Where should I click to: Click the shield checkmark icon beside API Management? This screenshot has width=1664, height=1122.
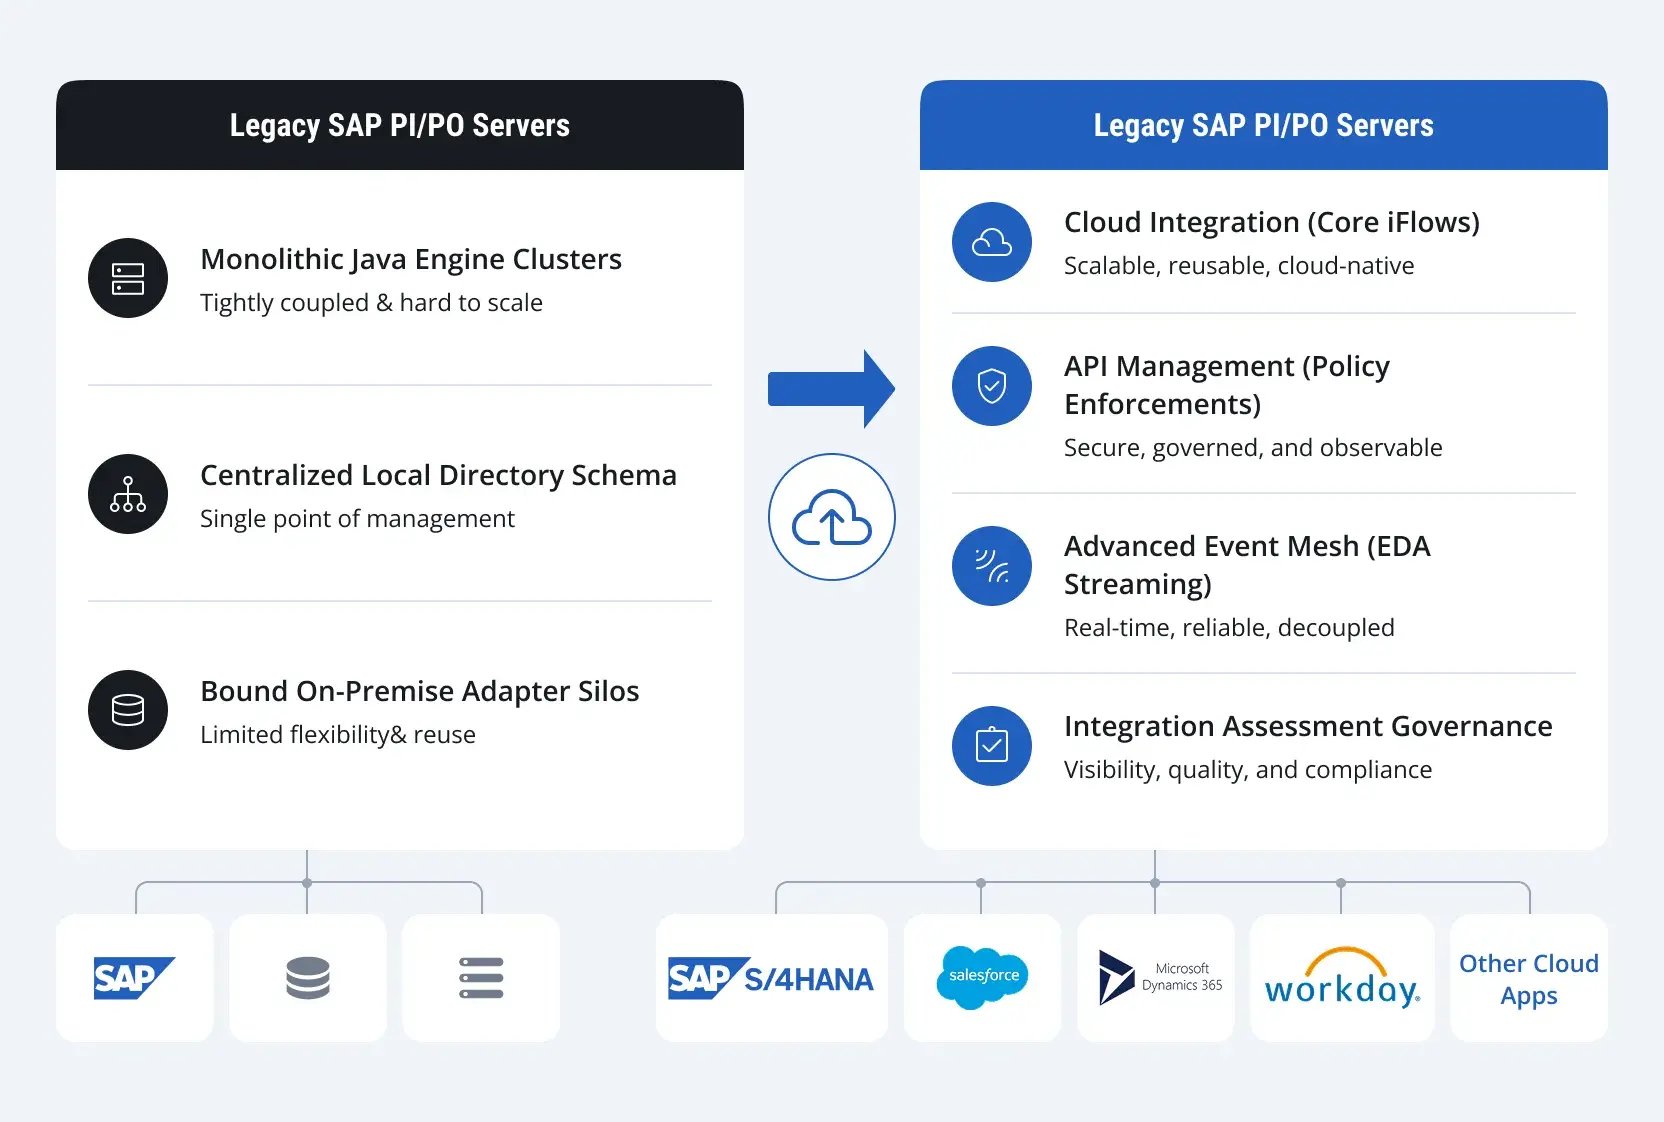tap(992, 386)
